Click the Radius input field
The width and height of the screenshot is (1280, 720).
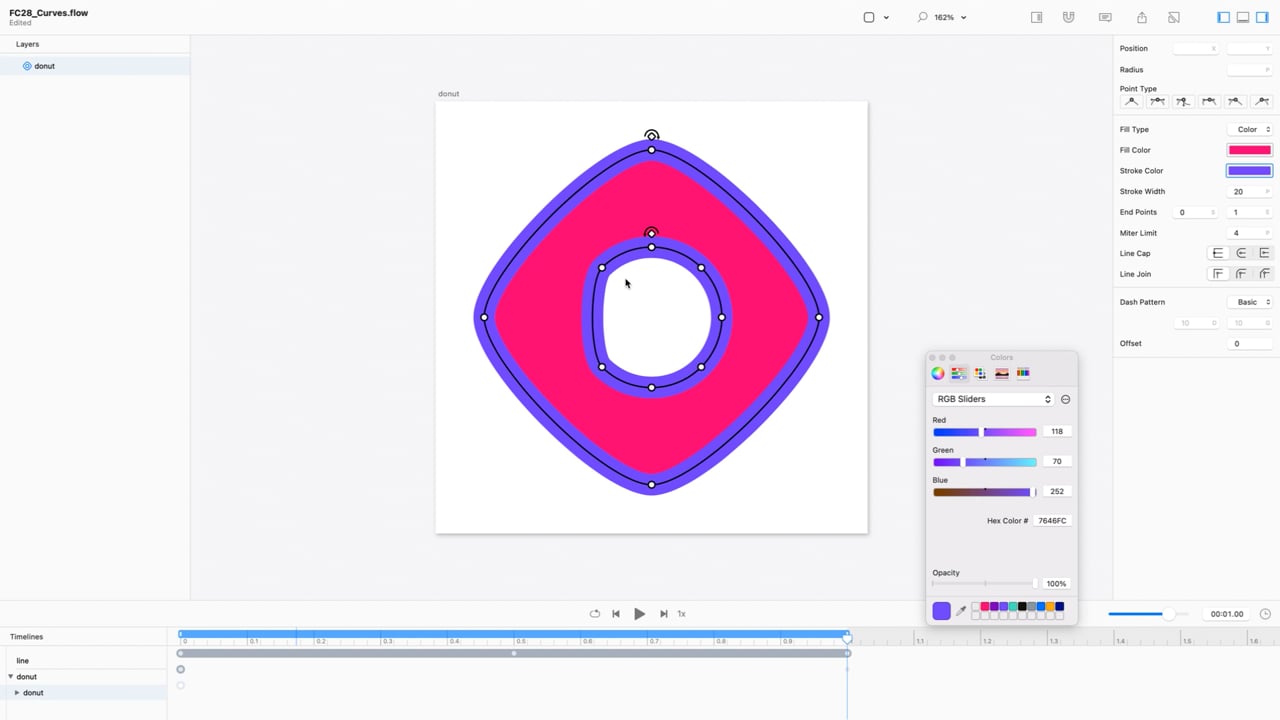coord(1249,70)
